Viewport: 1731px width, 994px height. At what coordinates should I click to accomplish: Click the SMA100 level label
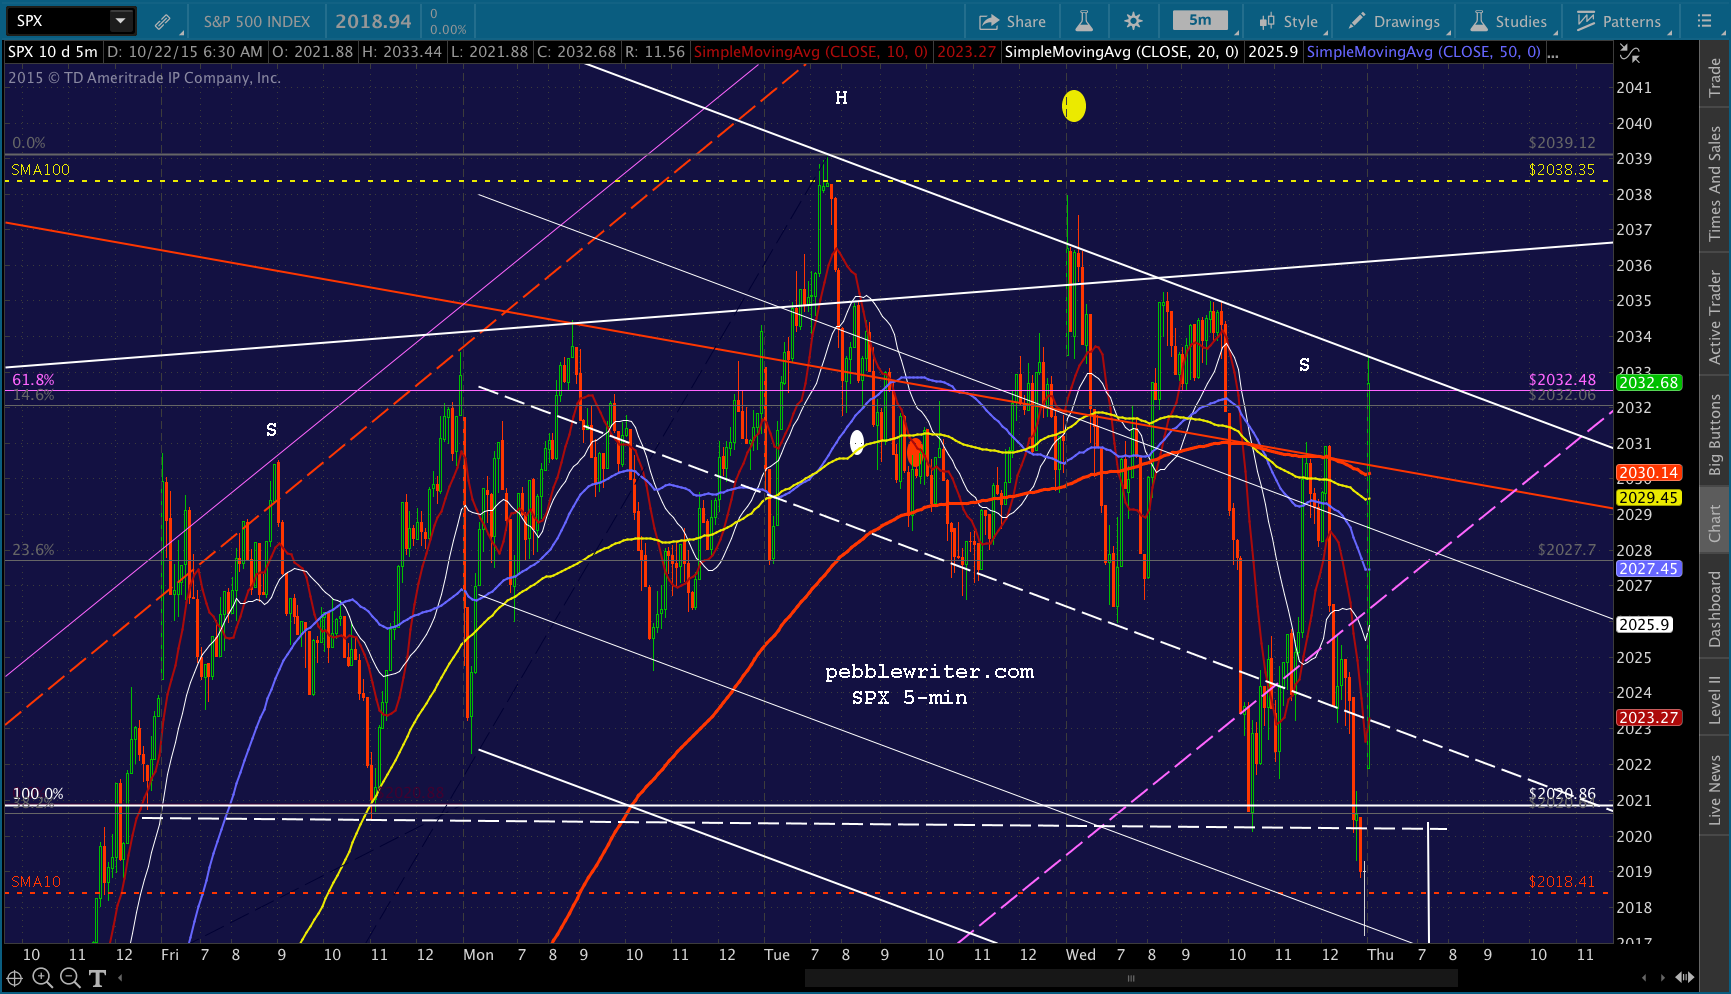click(x=41, y=170)
